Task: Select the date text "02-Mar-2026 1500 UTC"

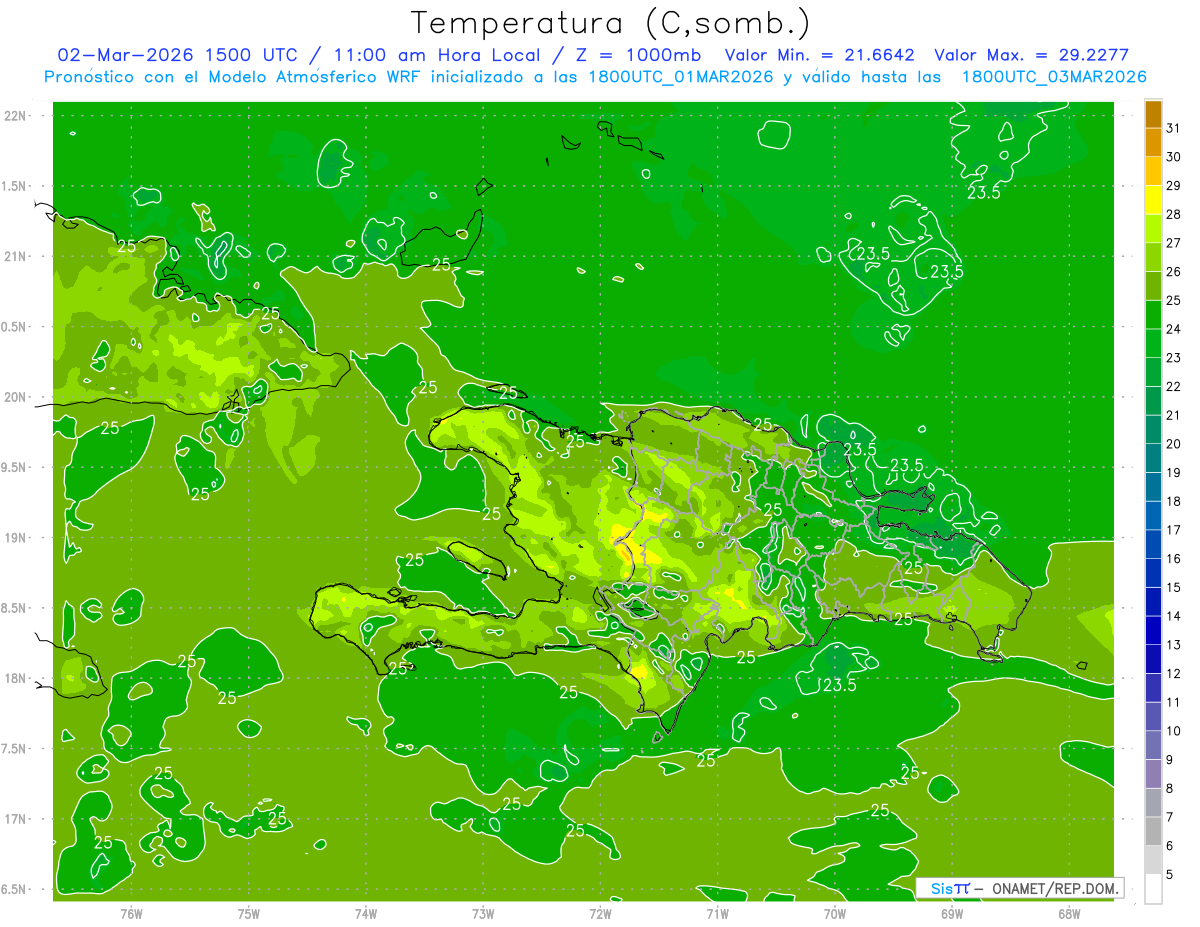Action: pyautogui.click(x=180, y=55)
